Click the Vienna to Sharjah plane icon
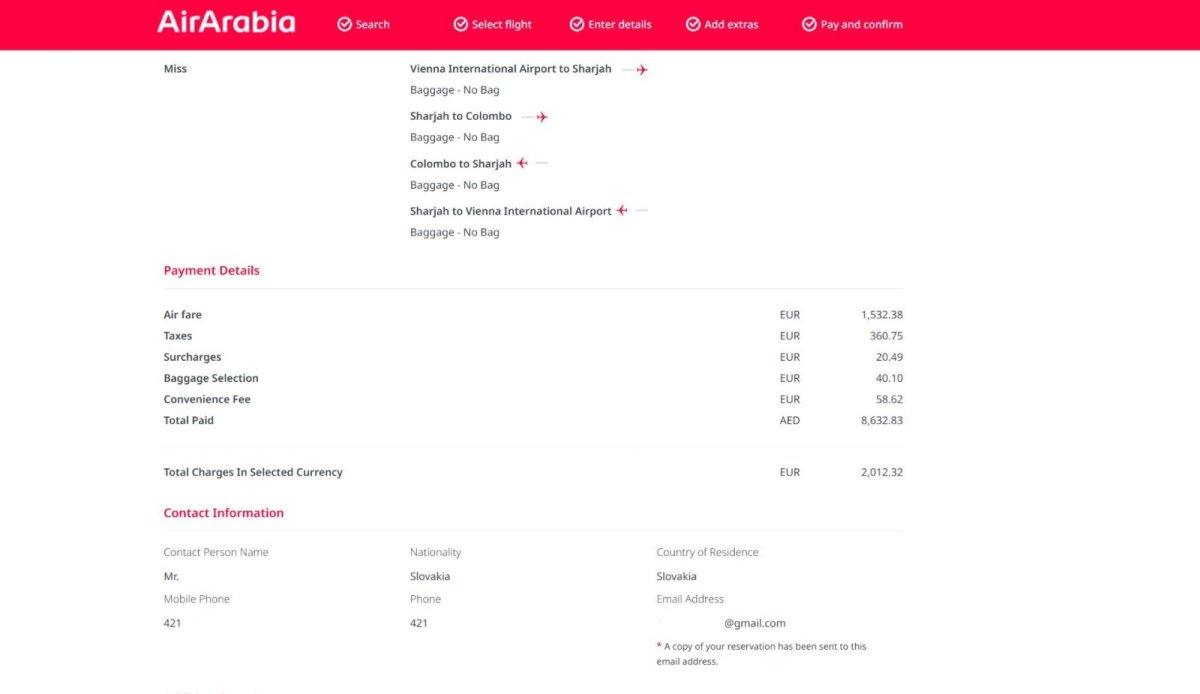The width and height of the screenshot is (1200, 694). pos(641,70)
